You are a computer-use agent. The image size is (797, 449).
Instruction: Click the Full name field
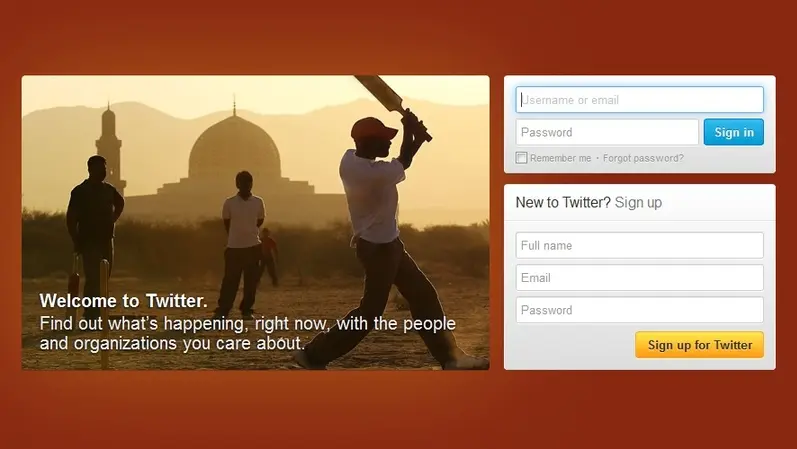click(639, 245)
